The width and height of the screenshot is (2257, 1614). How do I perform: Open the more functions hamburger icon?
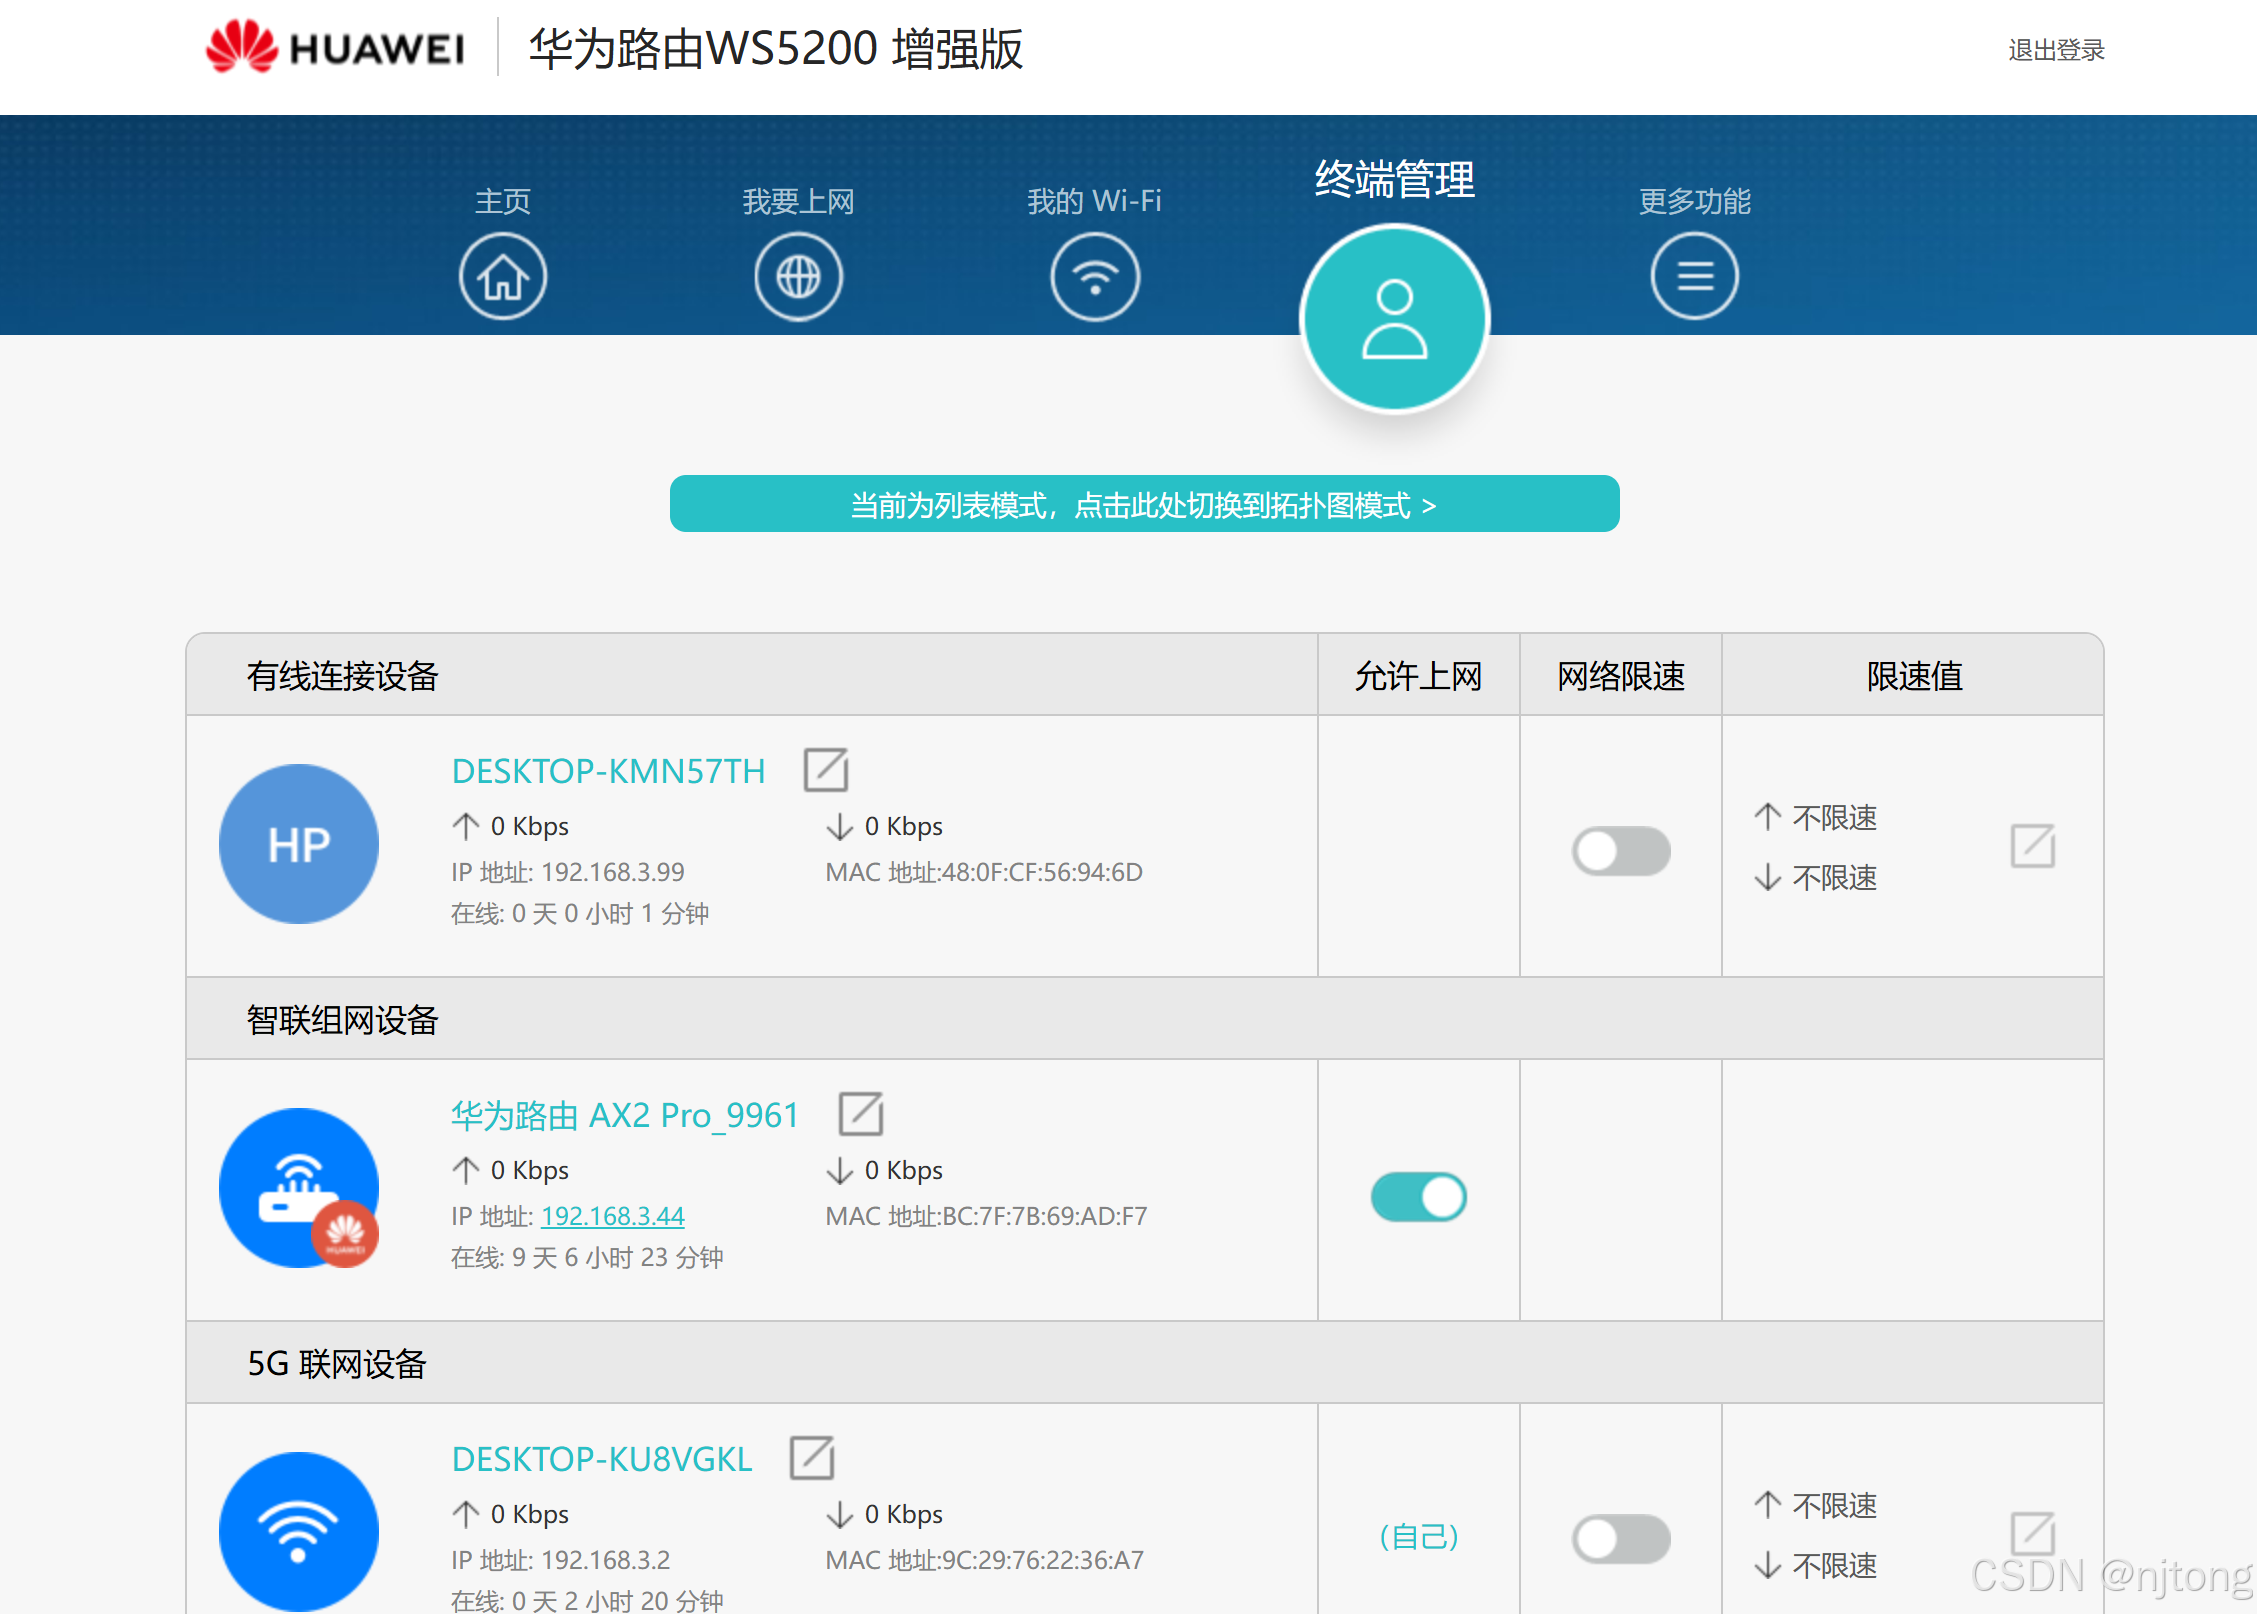[x=1694, y=276]
